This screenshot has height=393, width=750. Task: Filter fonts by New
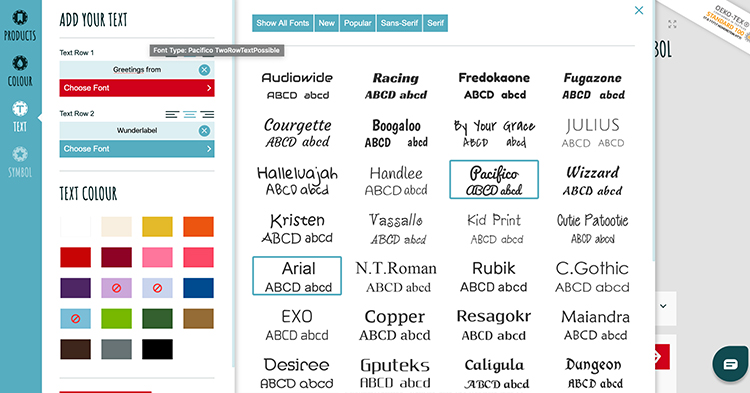(327, 23)
